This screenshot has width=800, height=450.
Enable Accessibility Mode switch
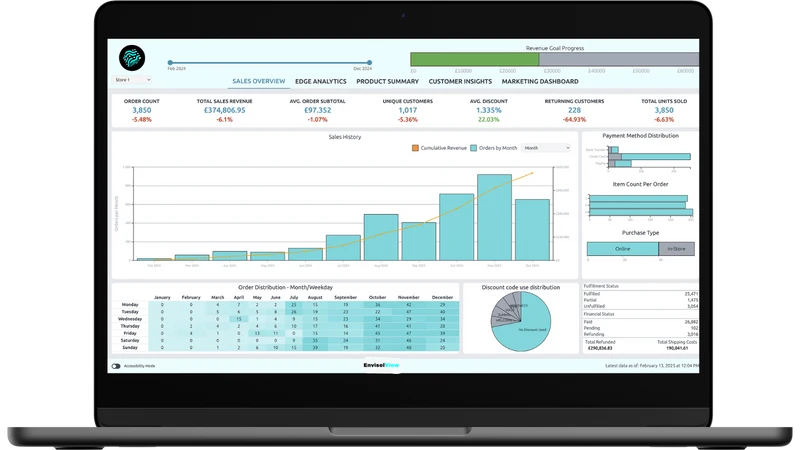pos(116,366)
